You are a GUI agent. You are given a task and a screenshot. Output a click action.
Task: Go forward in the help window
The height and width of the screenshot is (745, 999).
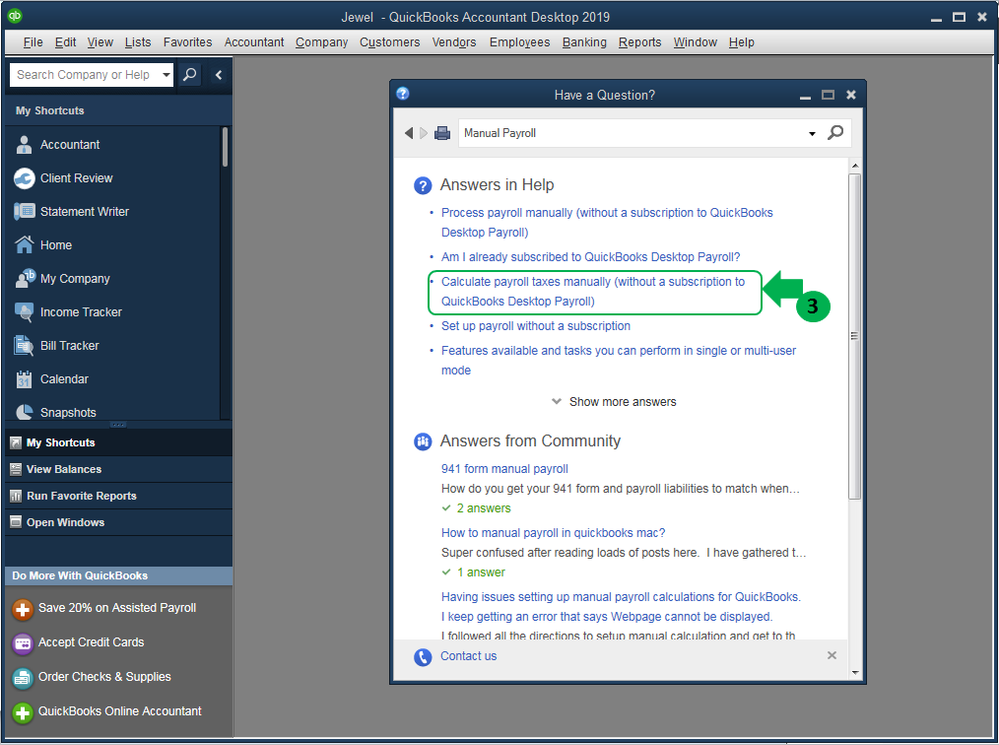pyautogui.click(x=423, y=133)
